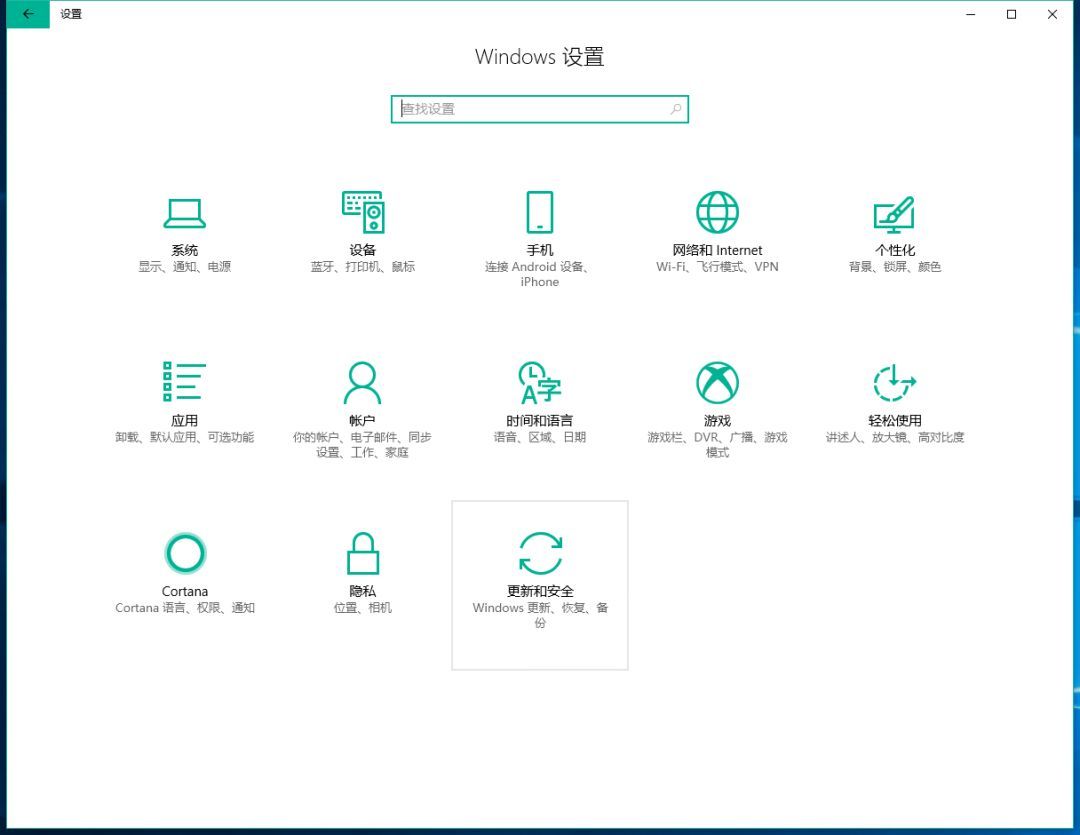
Task: Select the 应用 apps category
Action: [184, 395]
